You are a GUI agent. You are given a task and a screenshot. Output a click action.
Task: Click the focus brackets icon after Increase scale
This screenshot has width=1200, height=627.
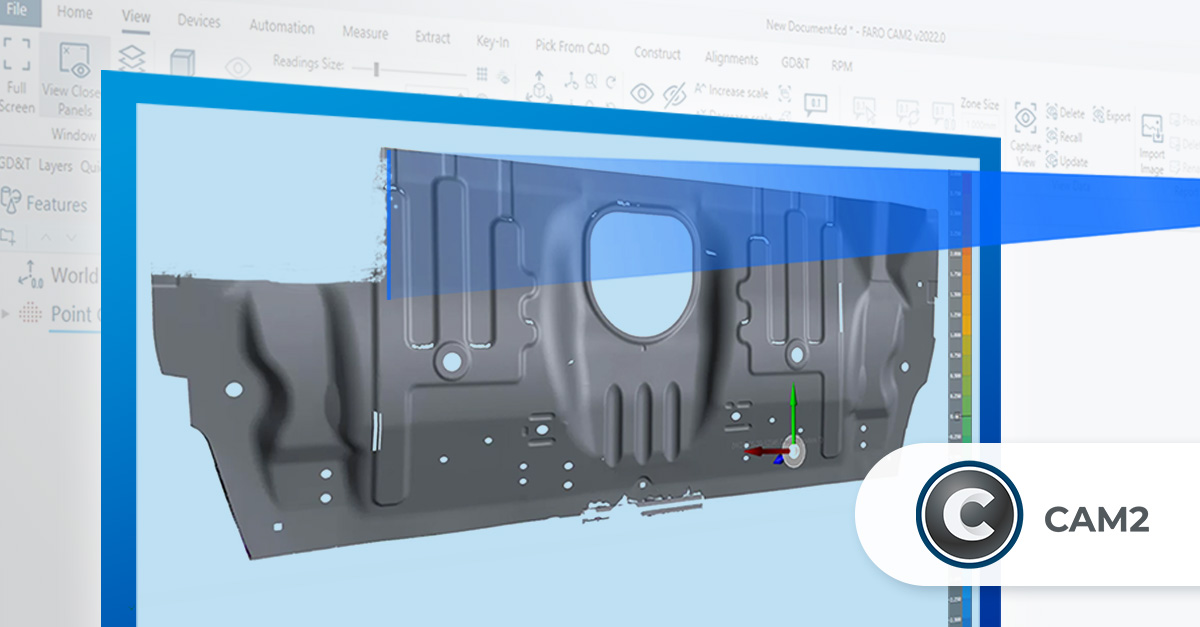pyautogui.click(x=785, y=94)
